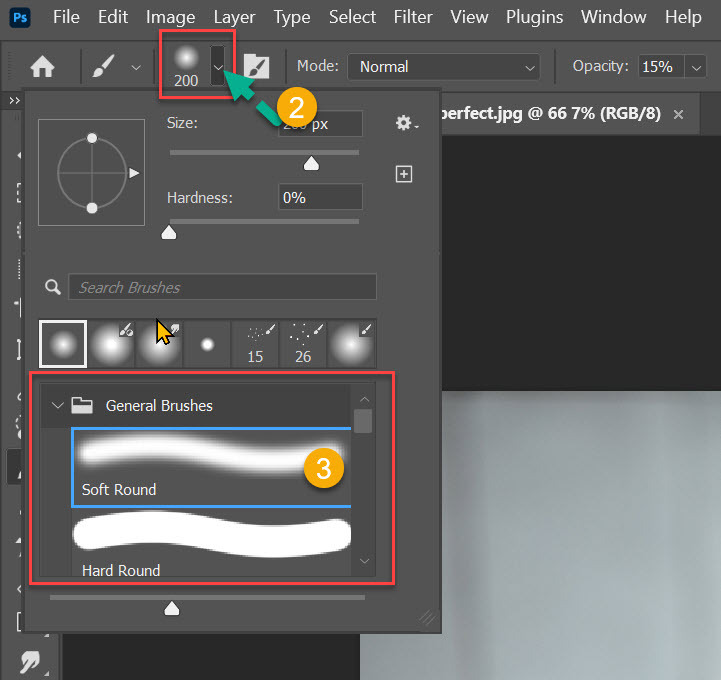Click the Hardness 0% field
The image size is (721, 680).
[x=320, y=198]
